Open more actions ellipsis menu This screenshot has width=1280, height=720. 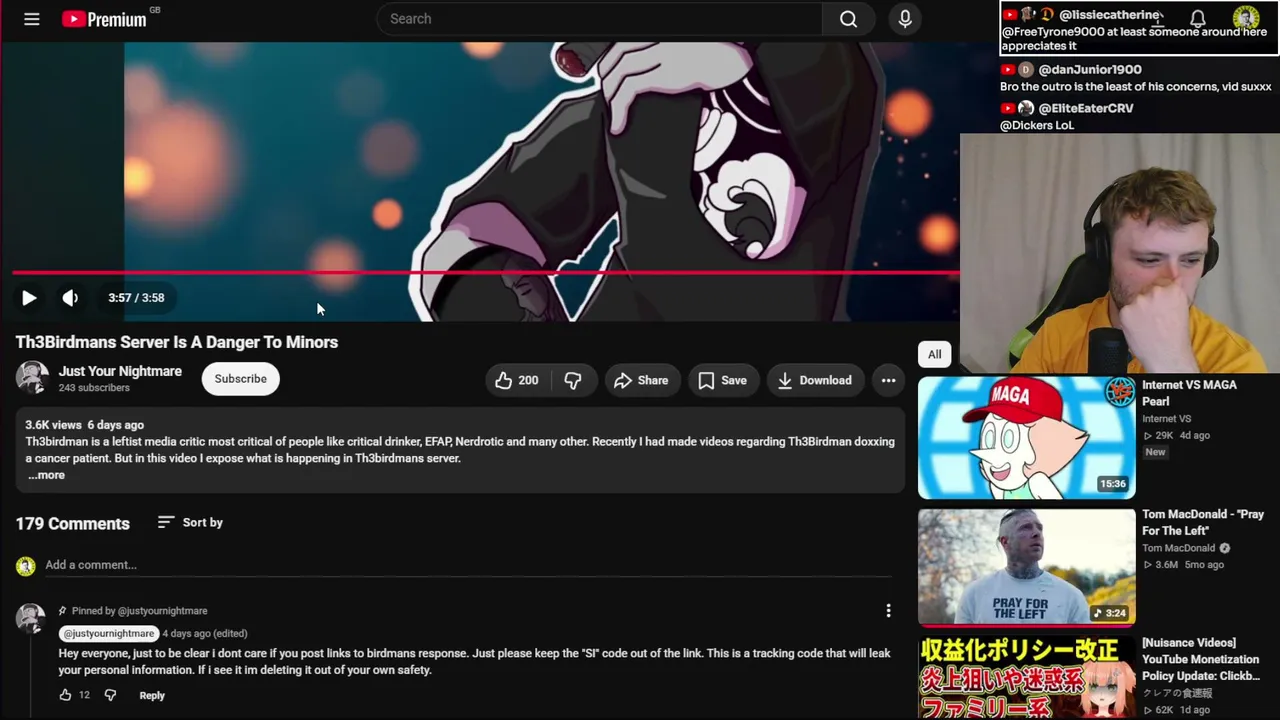pos(888,380)
